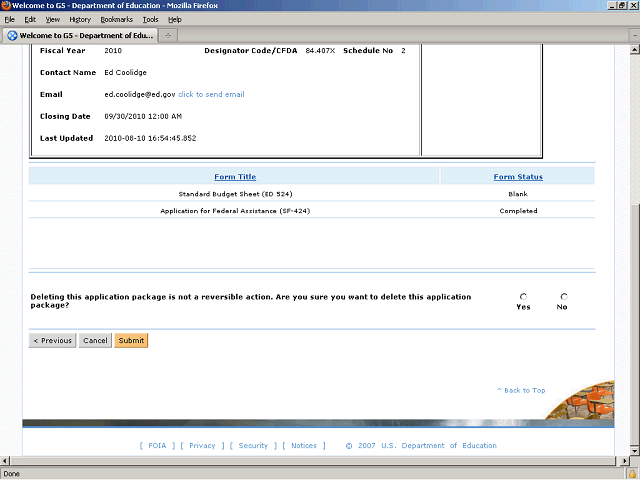Click the 'Blank' form status cell

[x=518, y=194]
